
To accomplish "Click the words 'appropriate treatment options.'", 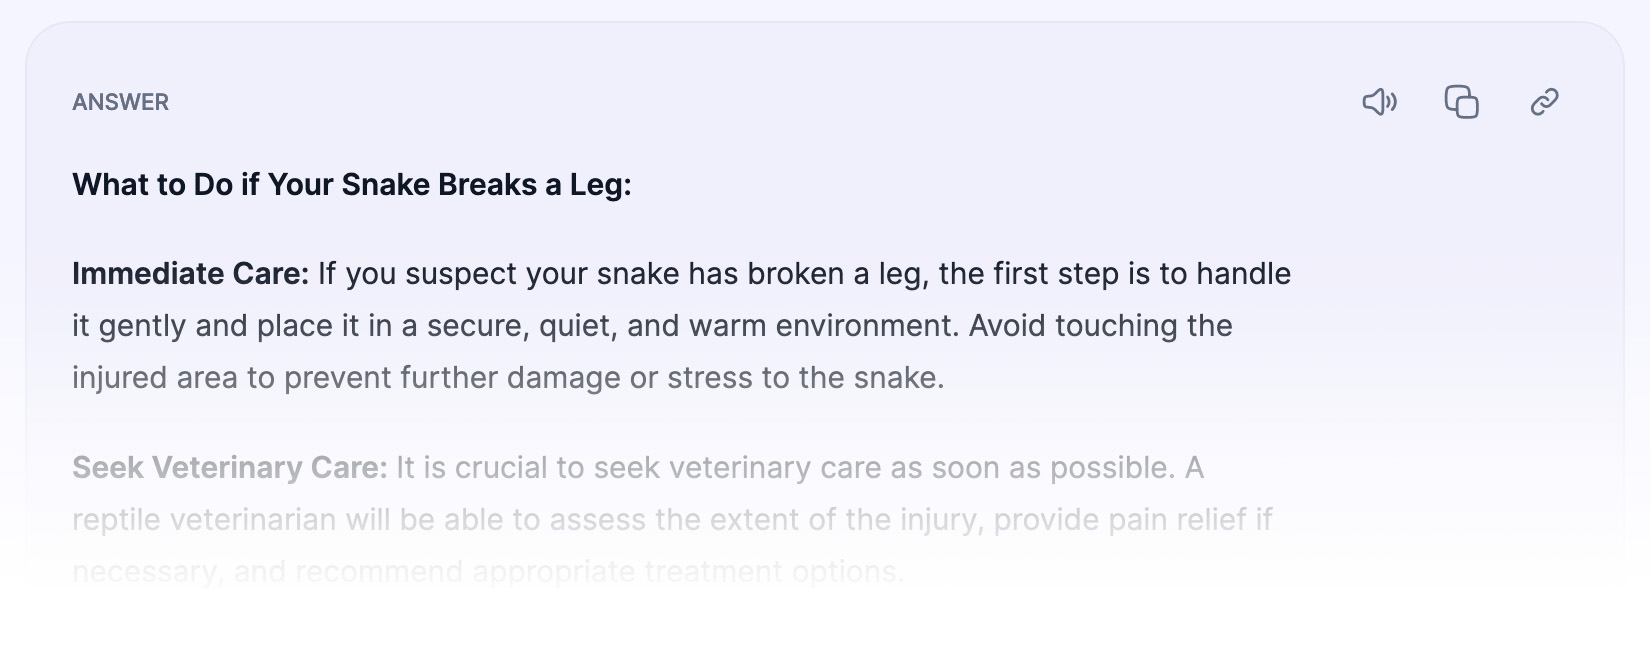I will [x=688, y=572].
